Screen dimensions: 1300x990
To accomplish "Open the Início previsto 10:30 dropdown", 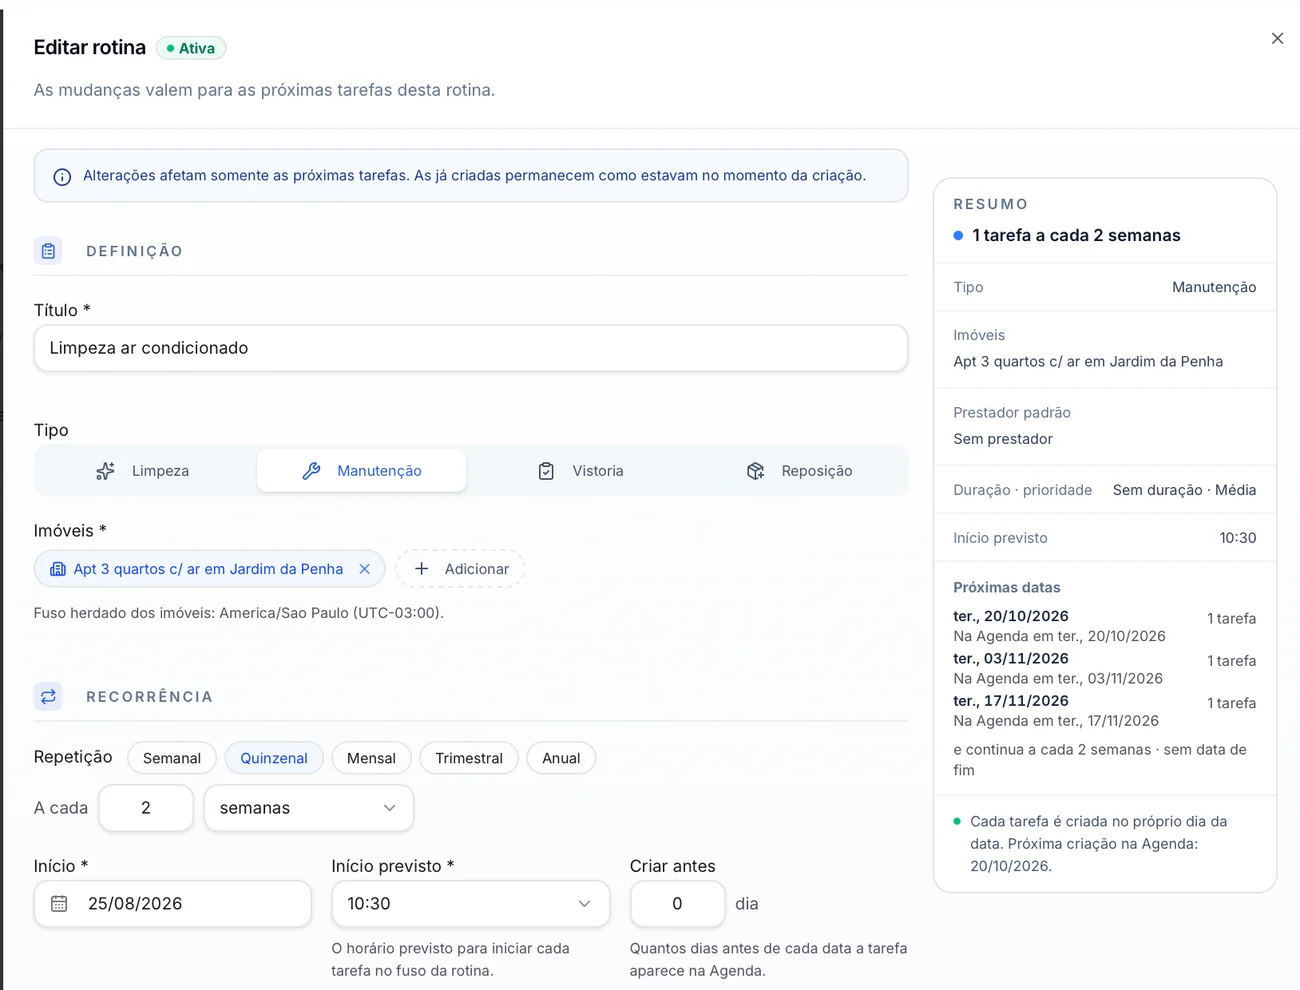I will [471, 904].
